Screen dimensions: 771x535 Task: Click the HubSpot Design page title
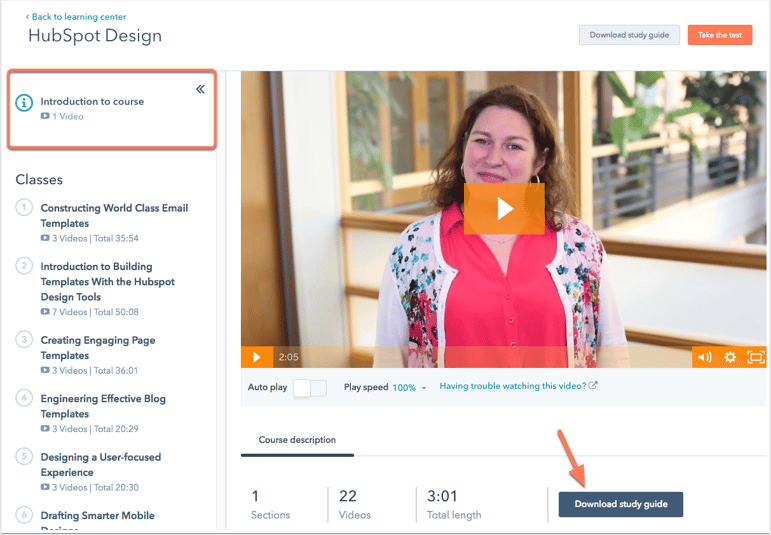point(95,36)
